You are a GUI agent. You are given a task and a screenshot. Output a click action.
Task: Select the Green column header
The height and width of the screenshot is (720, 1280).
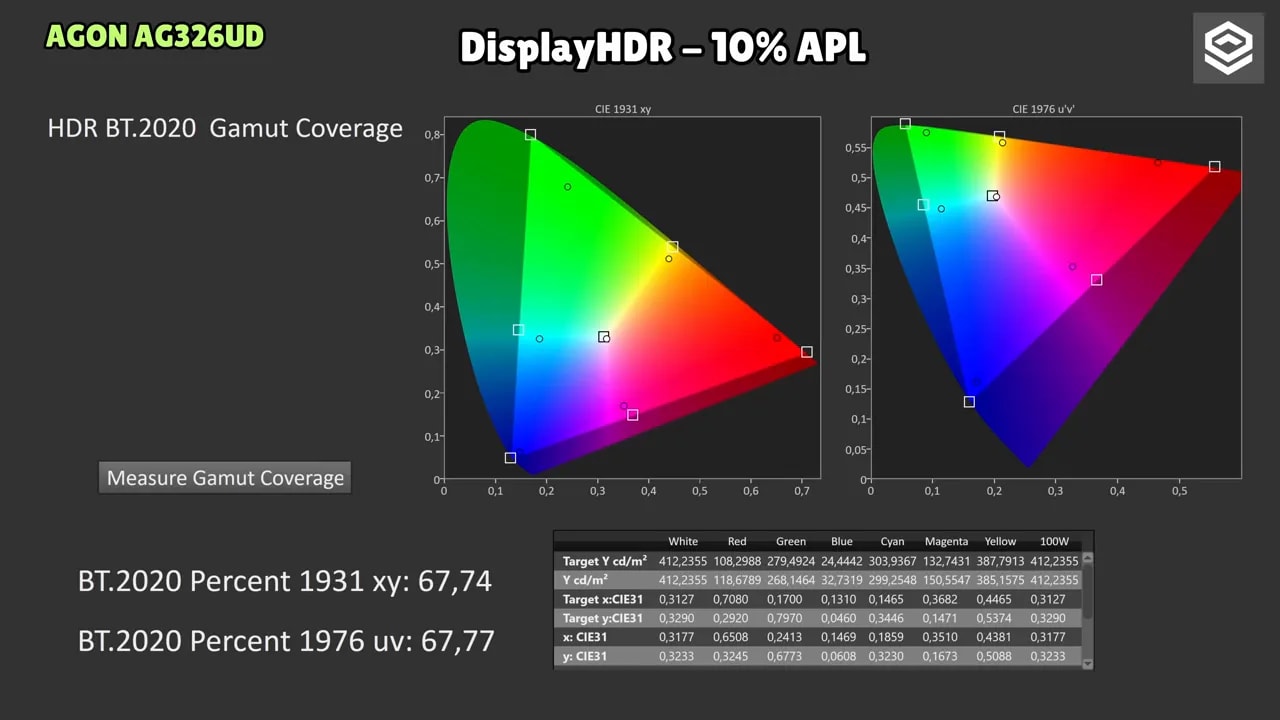[791, 542]
